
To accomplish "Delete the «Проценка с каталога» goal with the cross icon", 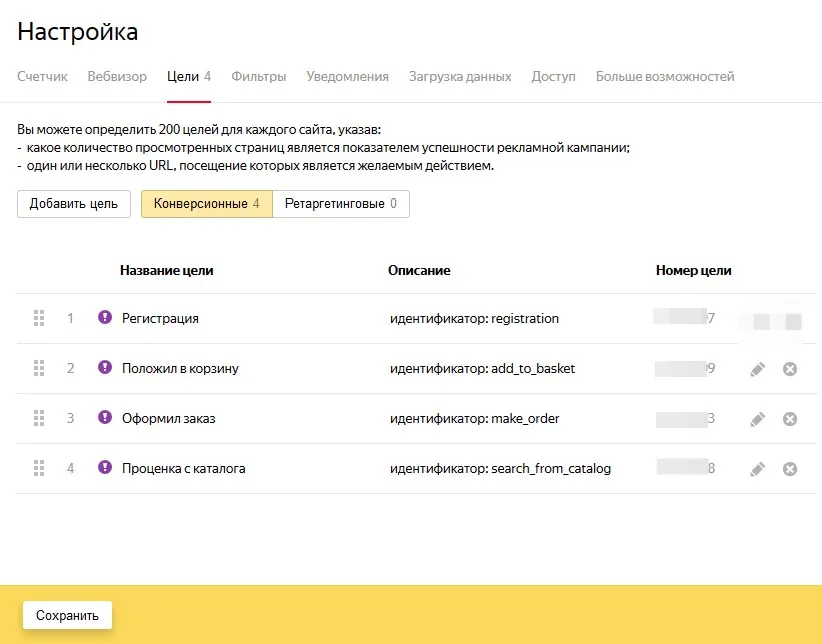I will (789, 468).
